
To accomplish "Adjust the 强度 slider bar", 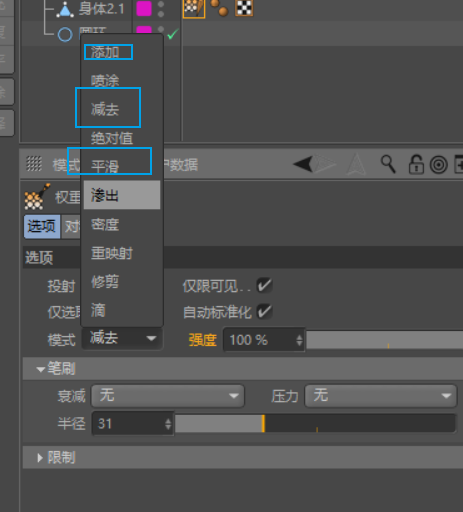I will [x=385, y=340].
